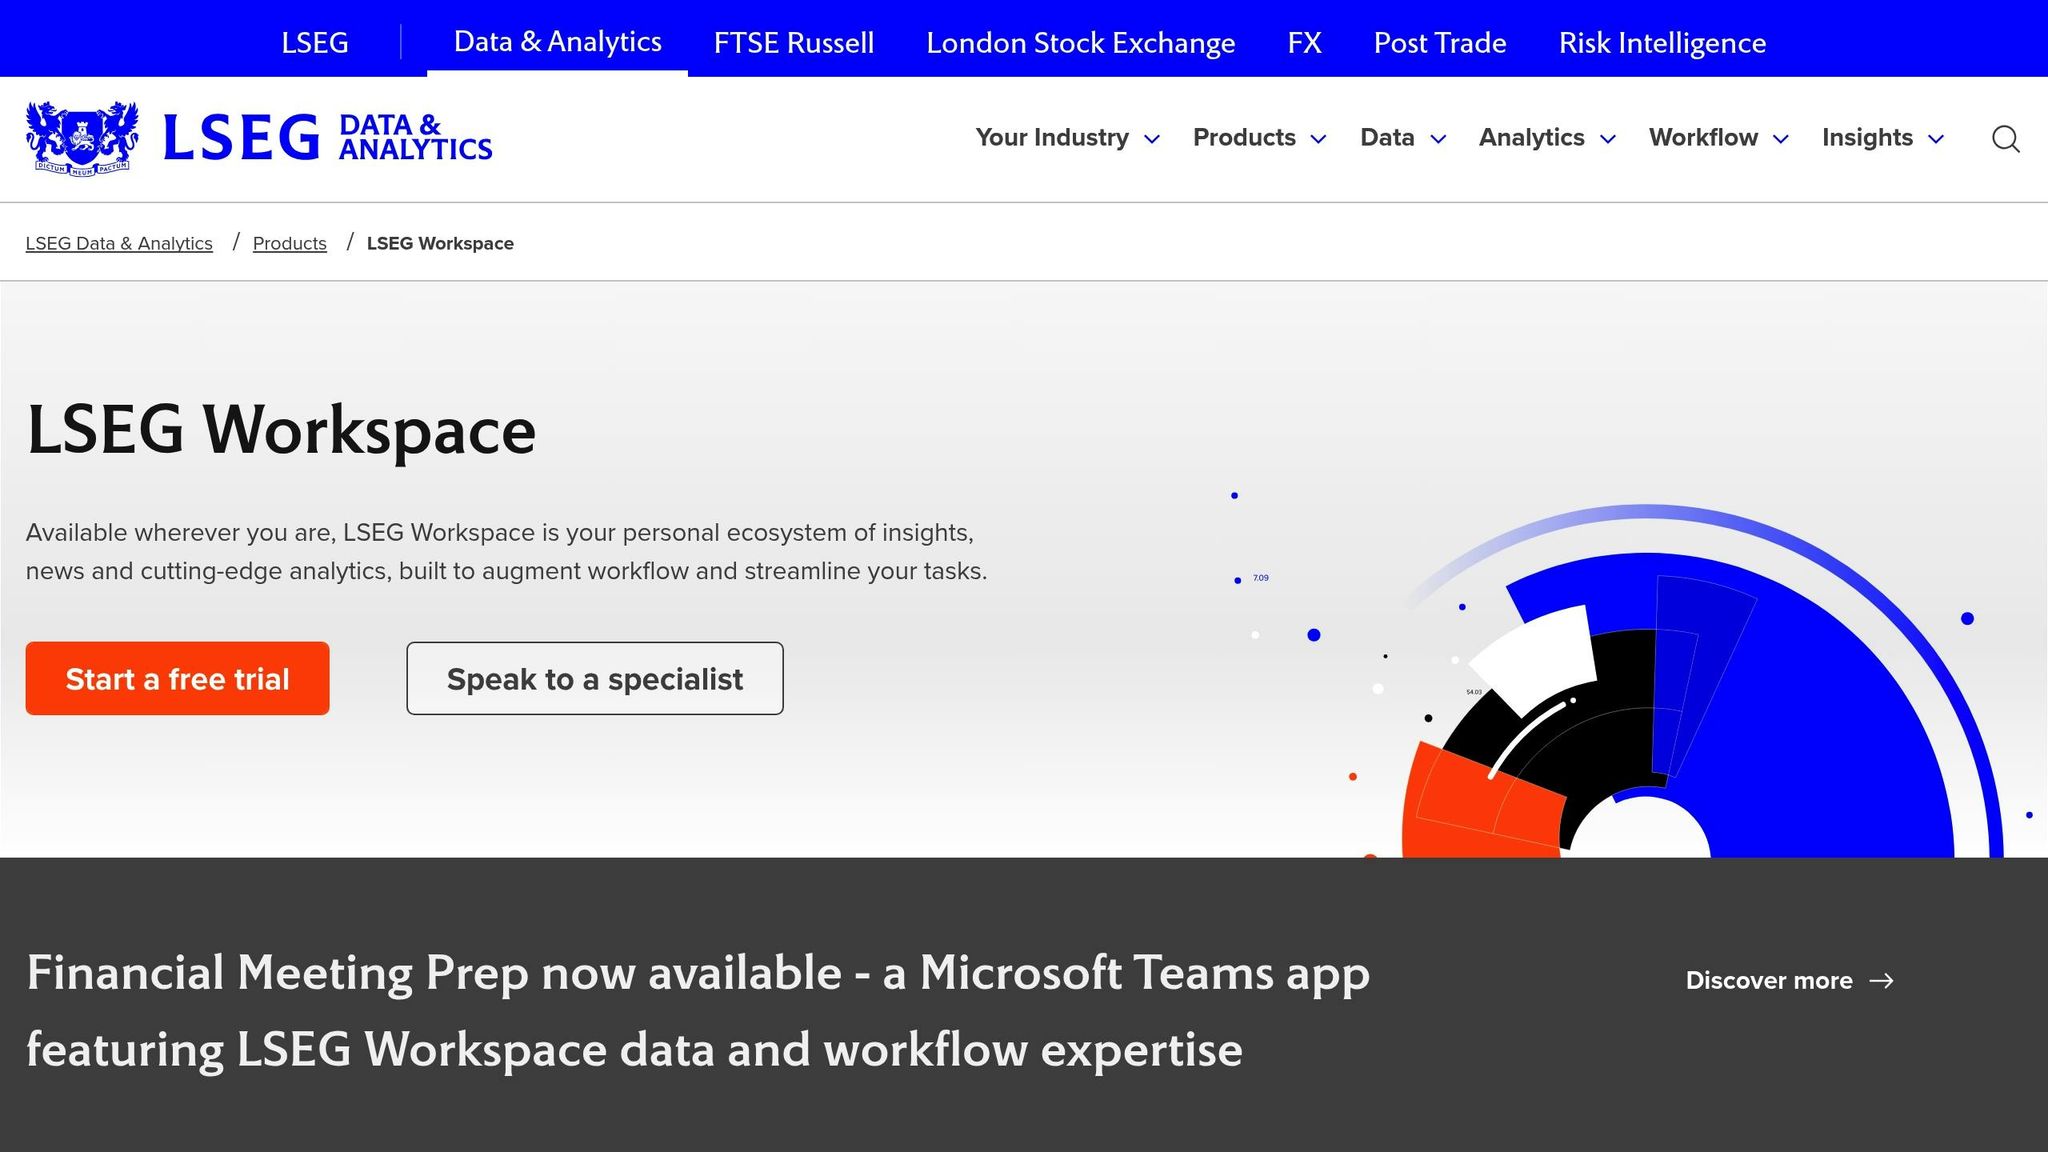Go to the Post Trade tab

[1439, 42]
